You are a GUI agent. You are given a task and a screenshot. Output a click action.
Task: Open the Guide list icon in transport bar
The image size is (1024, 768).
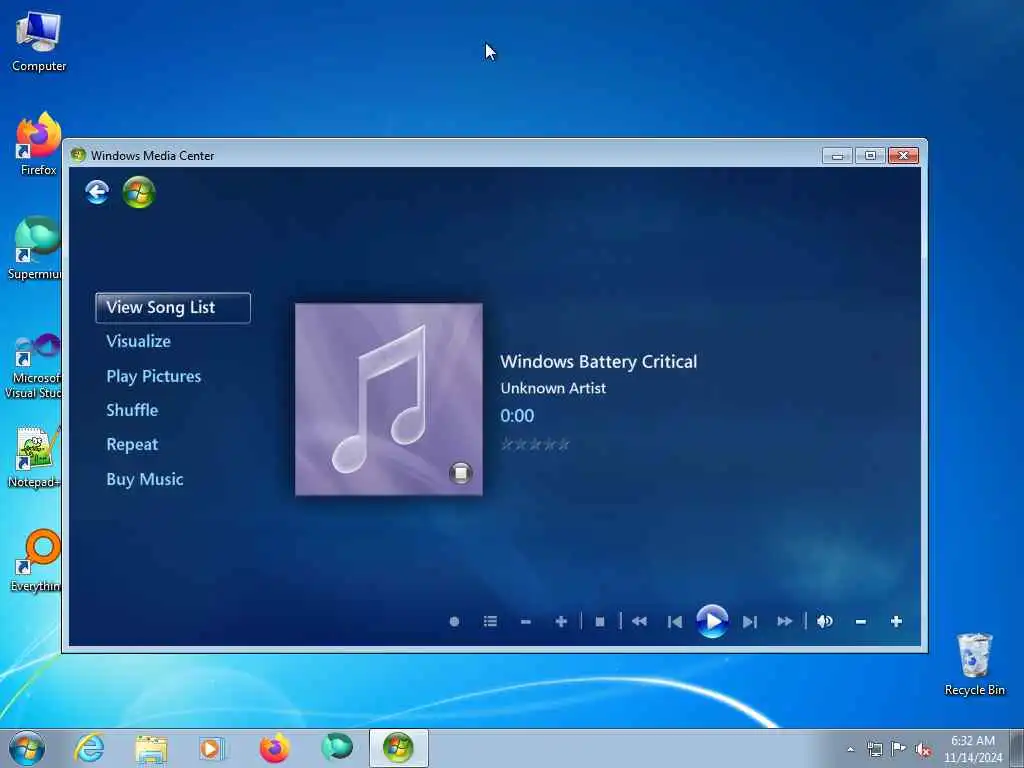click(490, 621)
